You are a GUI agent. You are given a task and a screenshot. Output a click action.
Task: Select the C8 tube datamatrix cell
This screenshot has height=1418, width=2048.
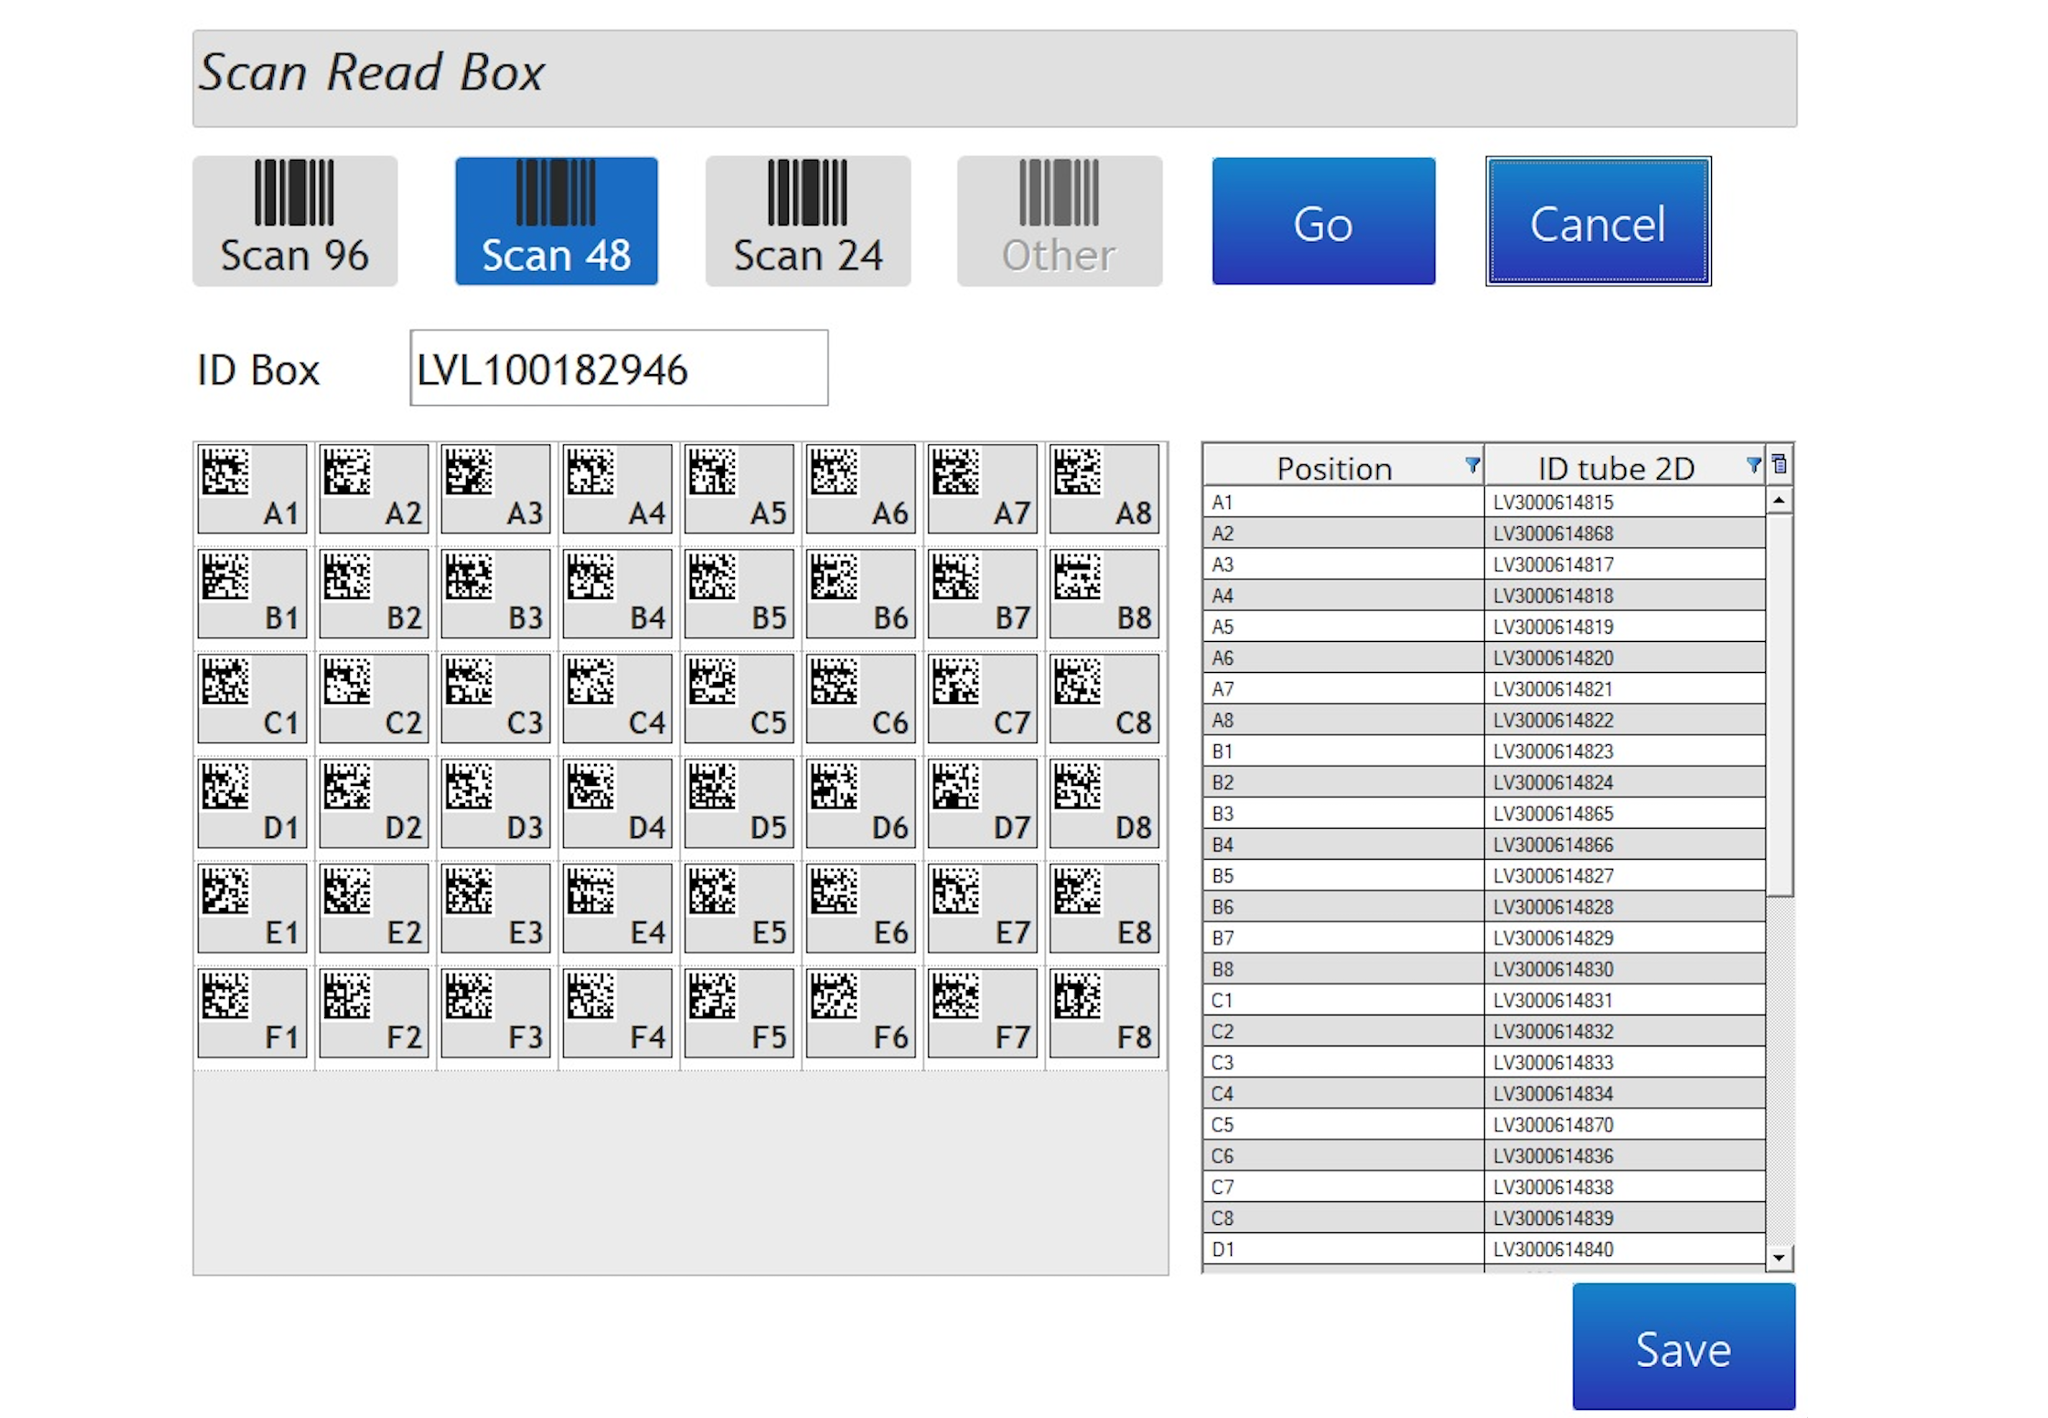pos(1104,699)
